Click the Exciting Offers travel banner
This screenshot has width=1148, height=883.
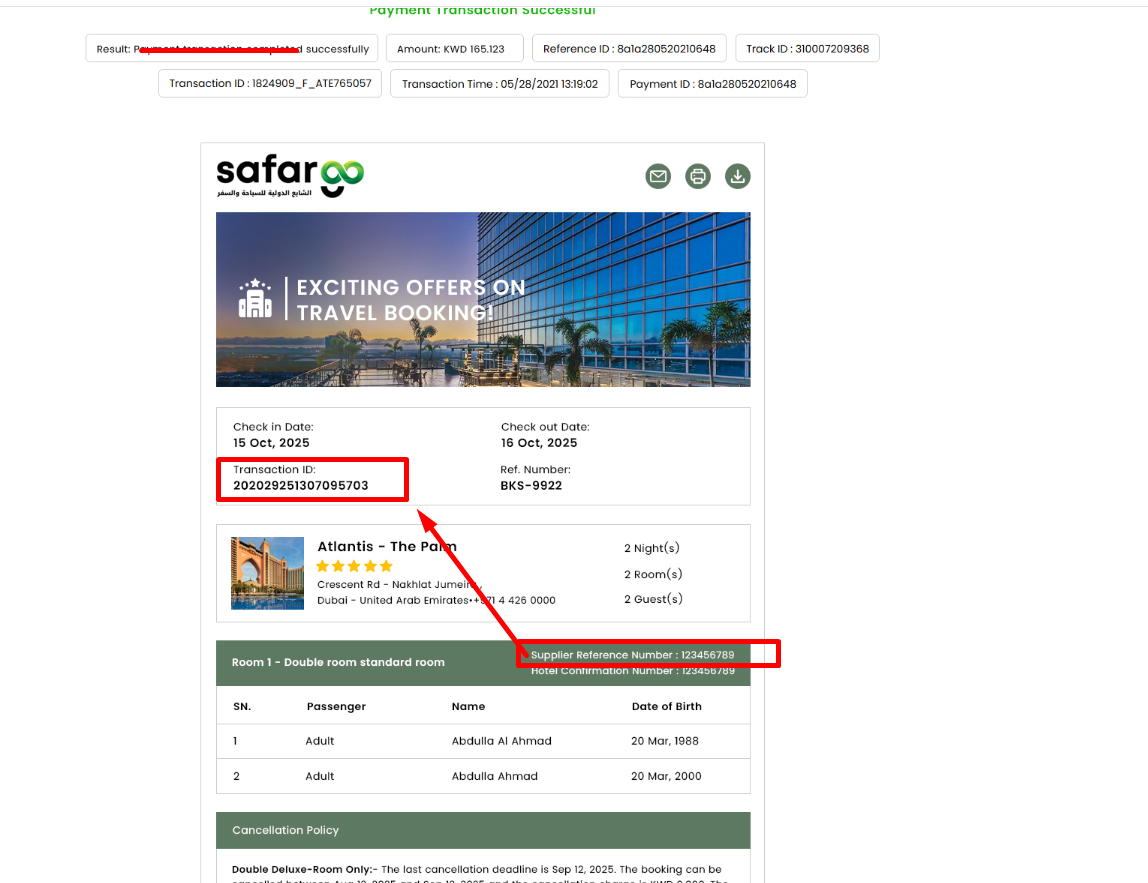[483, 299]
